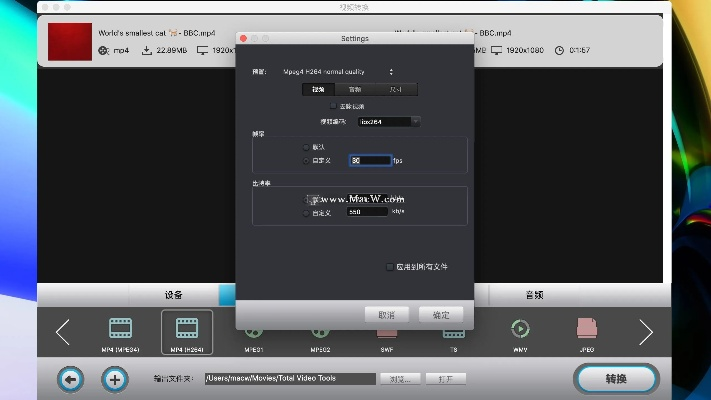This screenshot has height=400, width=711.
Task: Click the 确定 (OK) button
Action: click(x=441, y=315)
